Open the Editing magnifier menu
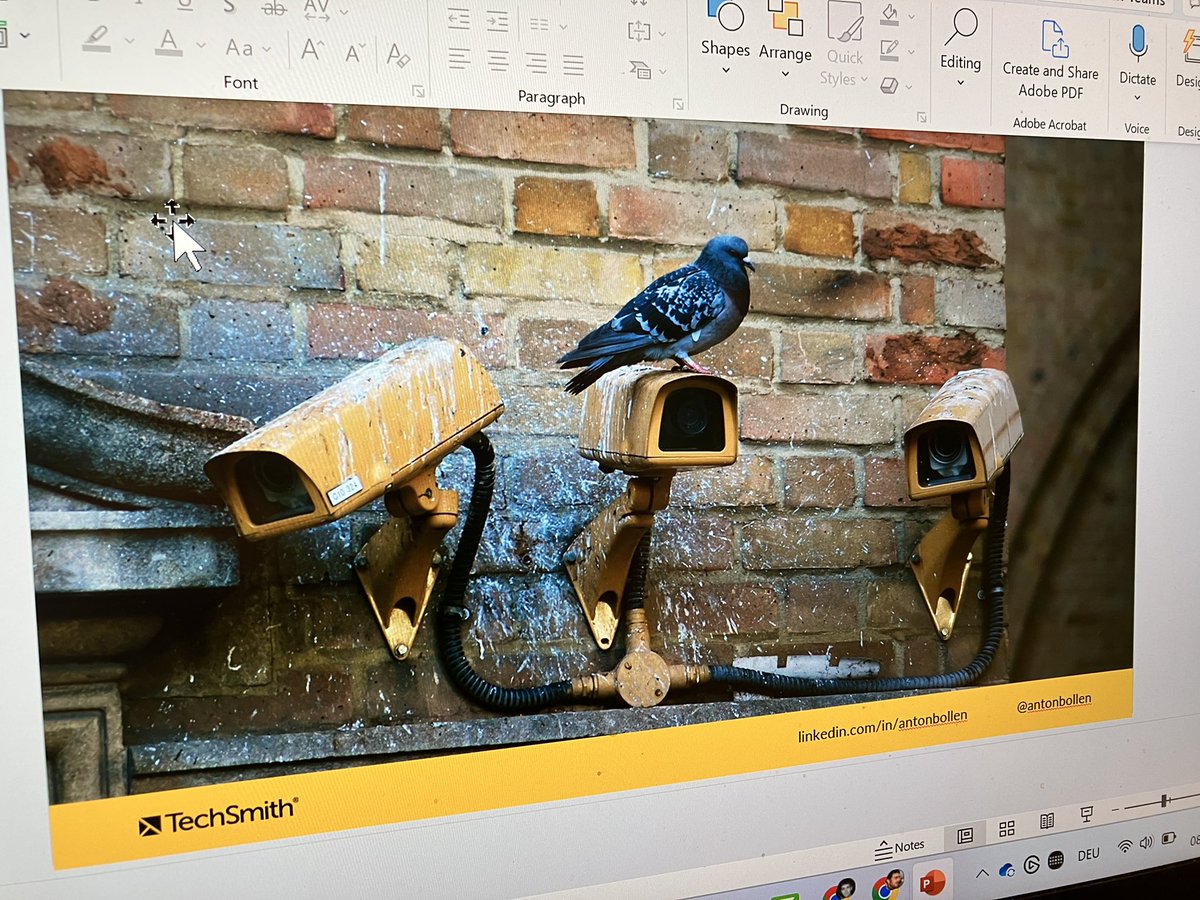Viewport: 1200px width, 900px height. coord(961,48)
